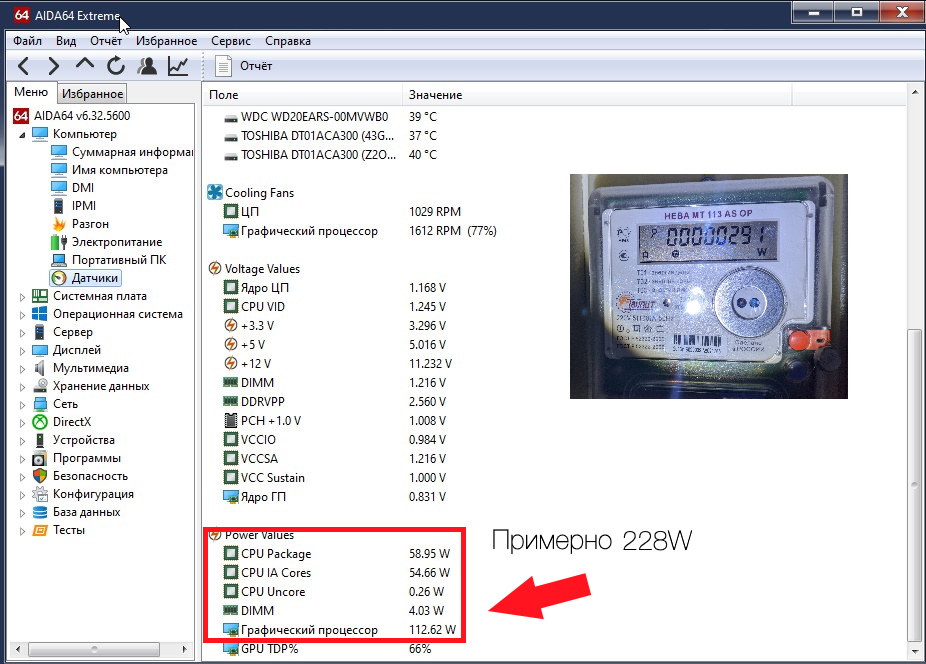Expand the Системная плата node
The width and height of the screenshot is (926, 664).
coord(22,297)
